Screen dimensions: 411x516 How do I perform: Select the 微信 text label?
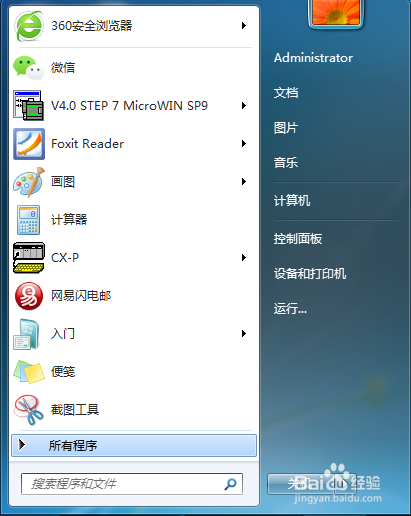(x=63, y=68)
